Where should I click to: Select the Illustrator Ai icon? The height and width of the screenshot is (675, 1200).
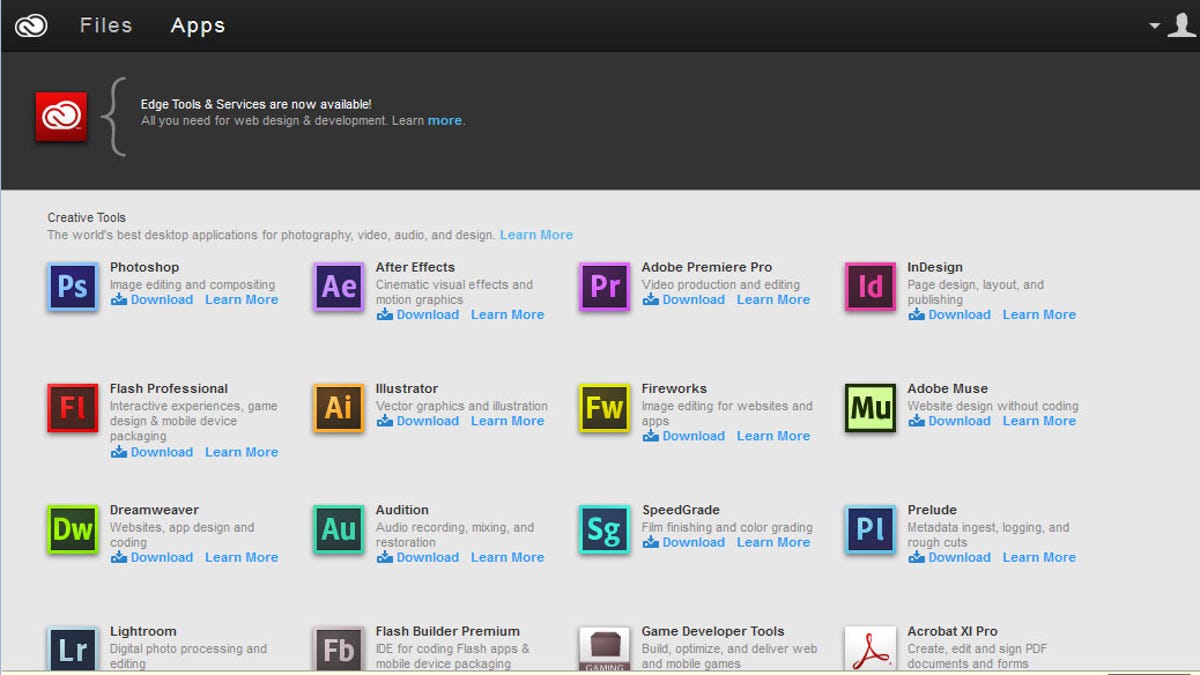pos(339,408)
